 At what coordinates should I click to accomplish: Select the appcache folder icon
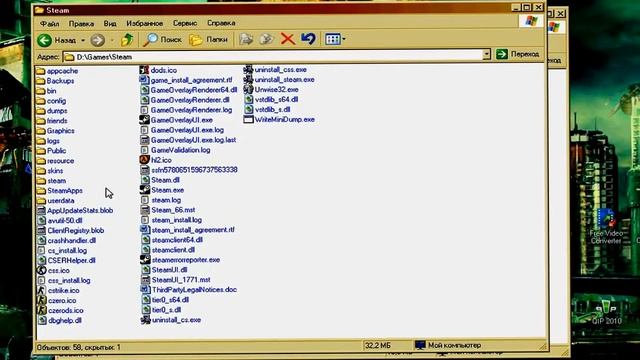point(40,71)
